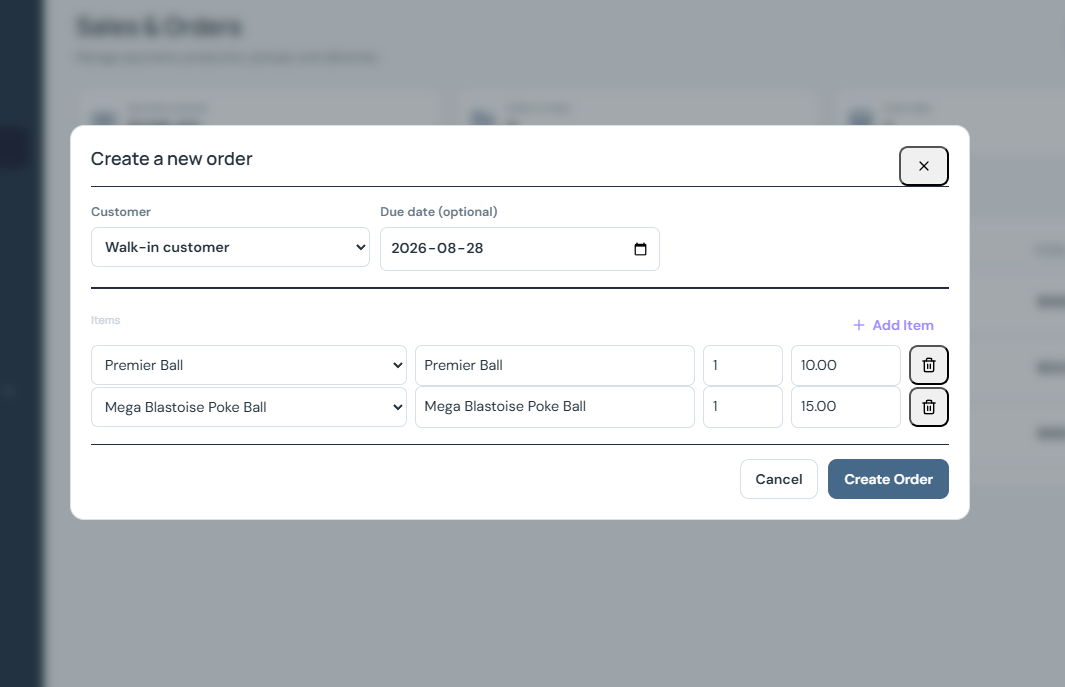Delete the Premier Ball item with trash icon
The image size is (1065, 687).
coord(928,366)
